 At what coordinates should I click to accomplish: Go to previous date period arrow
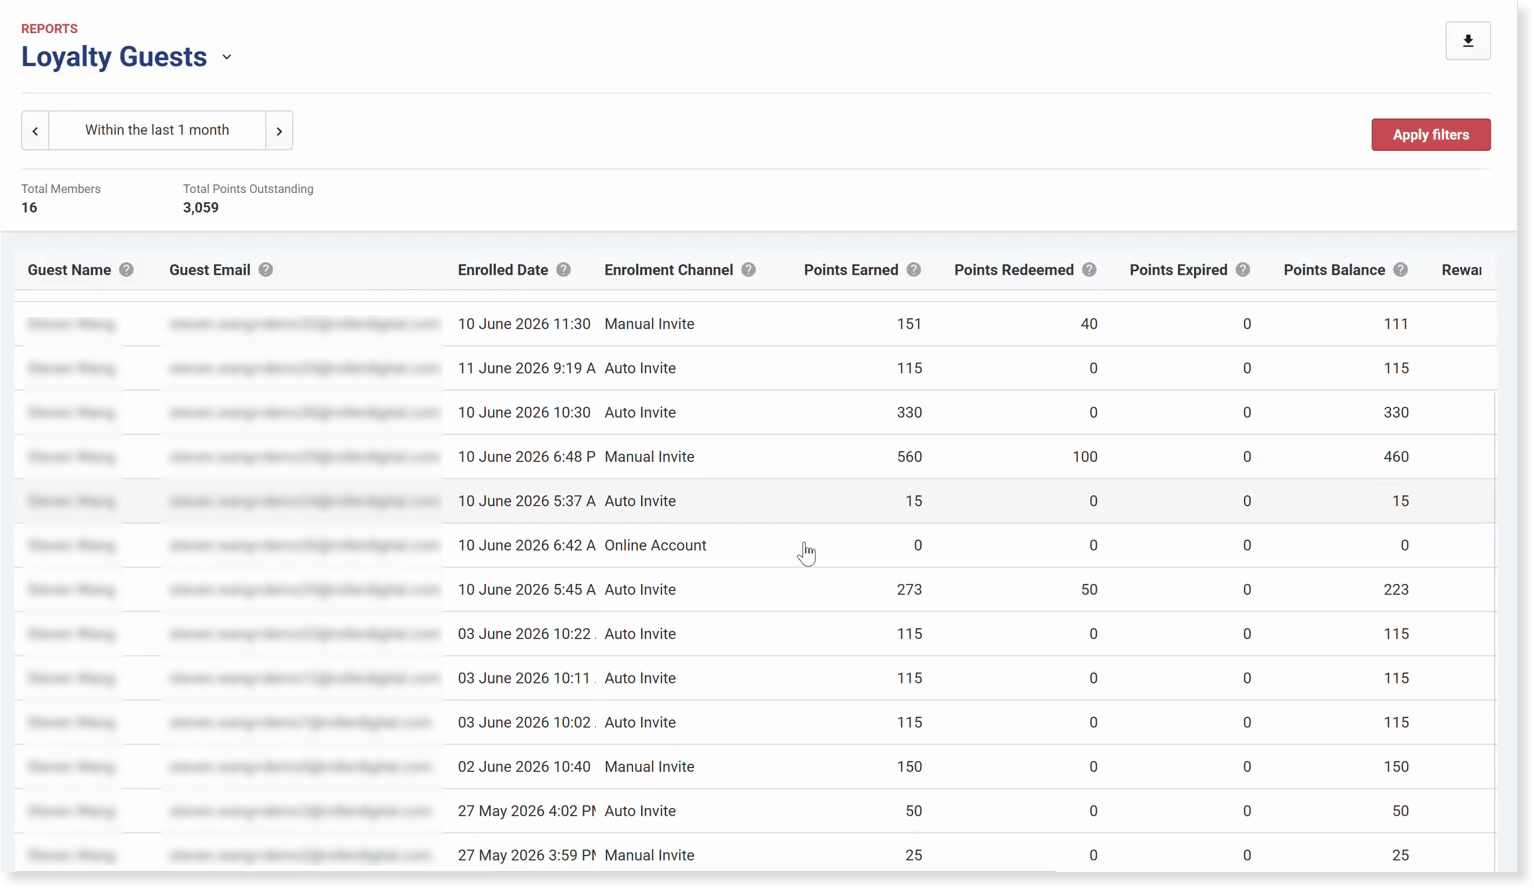[35, 131]
